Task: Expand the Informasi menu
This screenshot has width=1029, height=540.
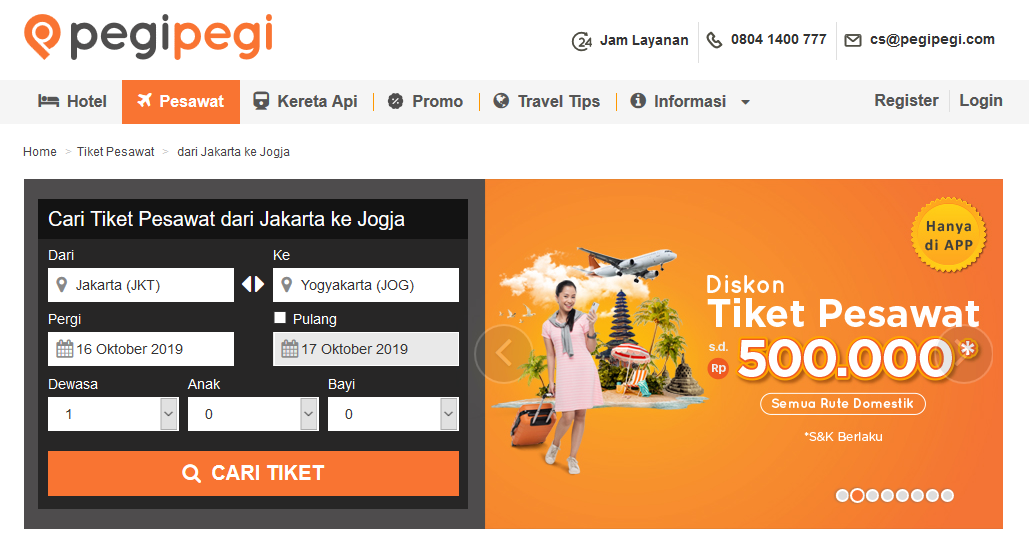Action: [690, 102]
